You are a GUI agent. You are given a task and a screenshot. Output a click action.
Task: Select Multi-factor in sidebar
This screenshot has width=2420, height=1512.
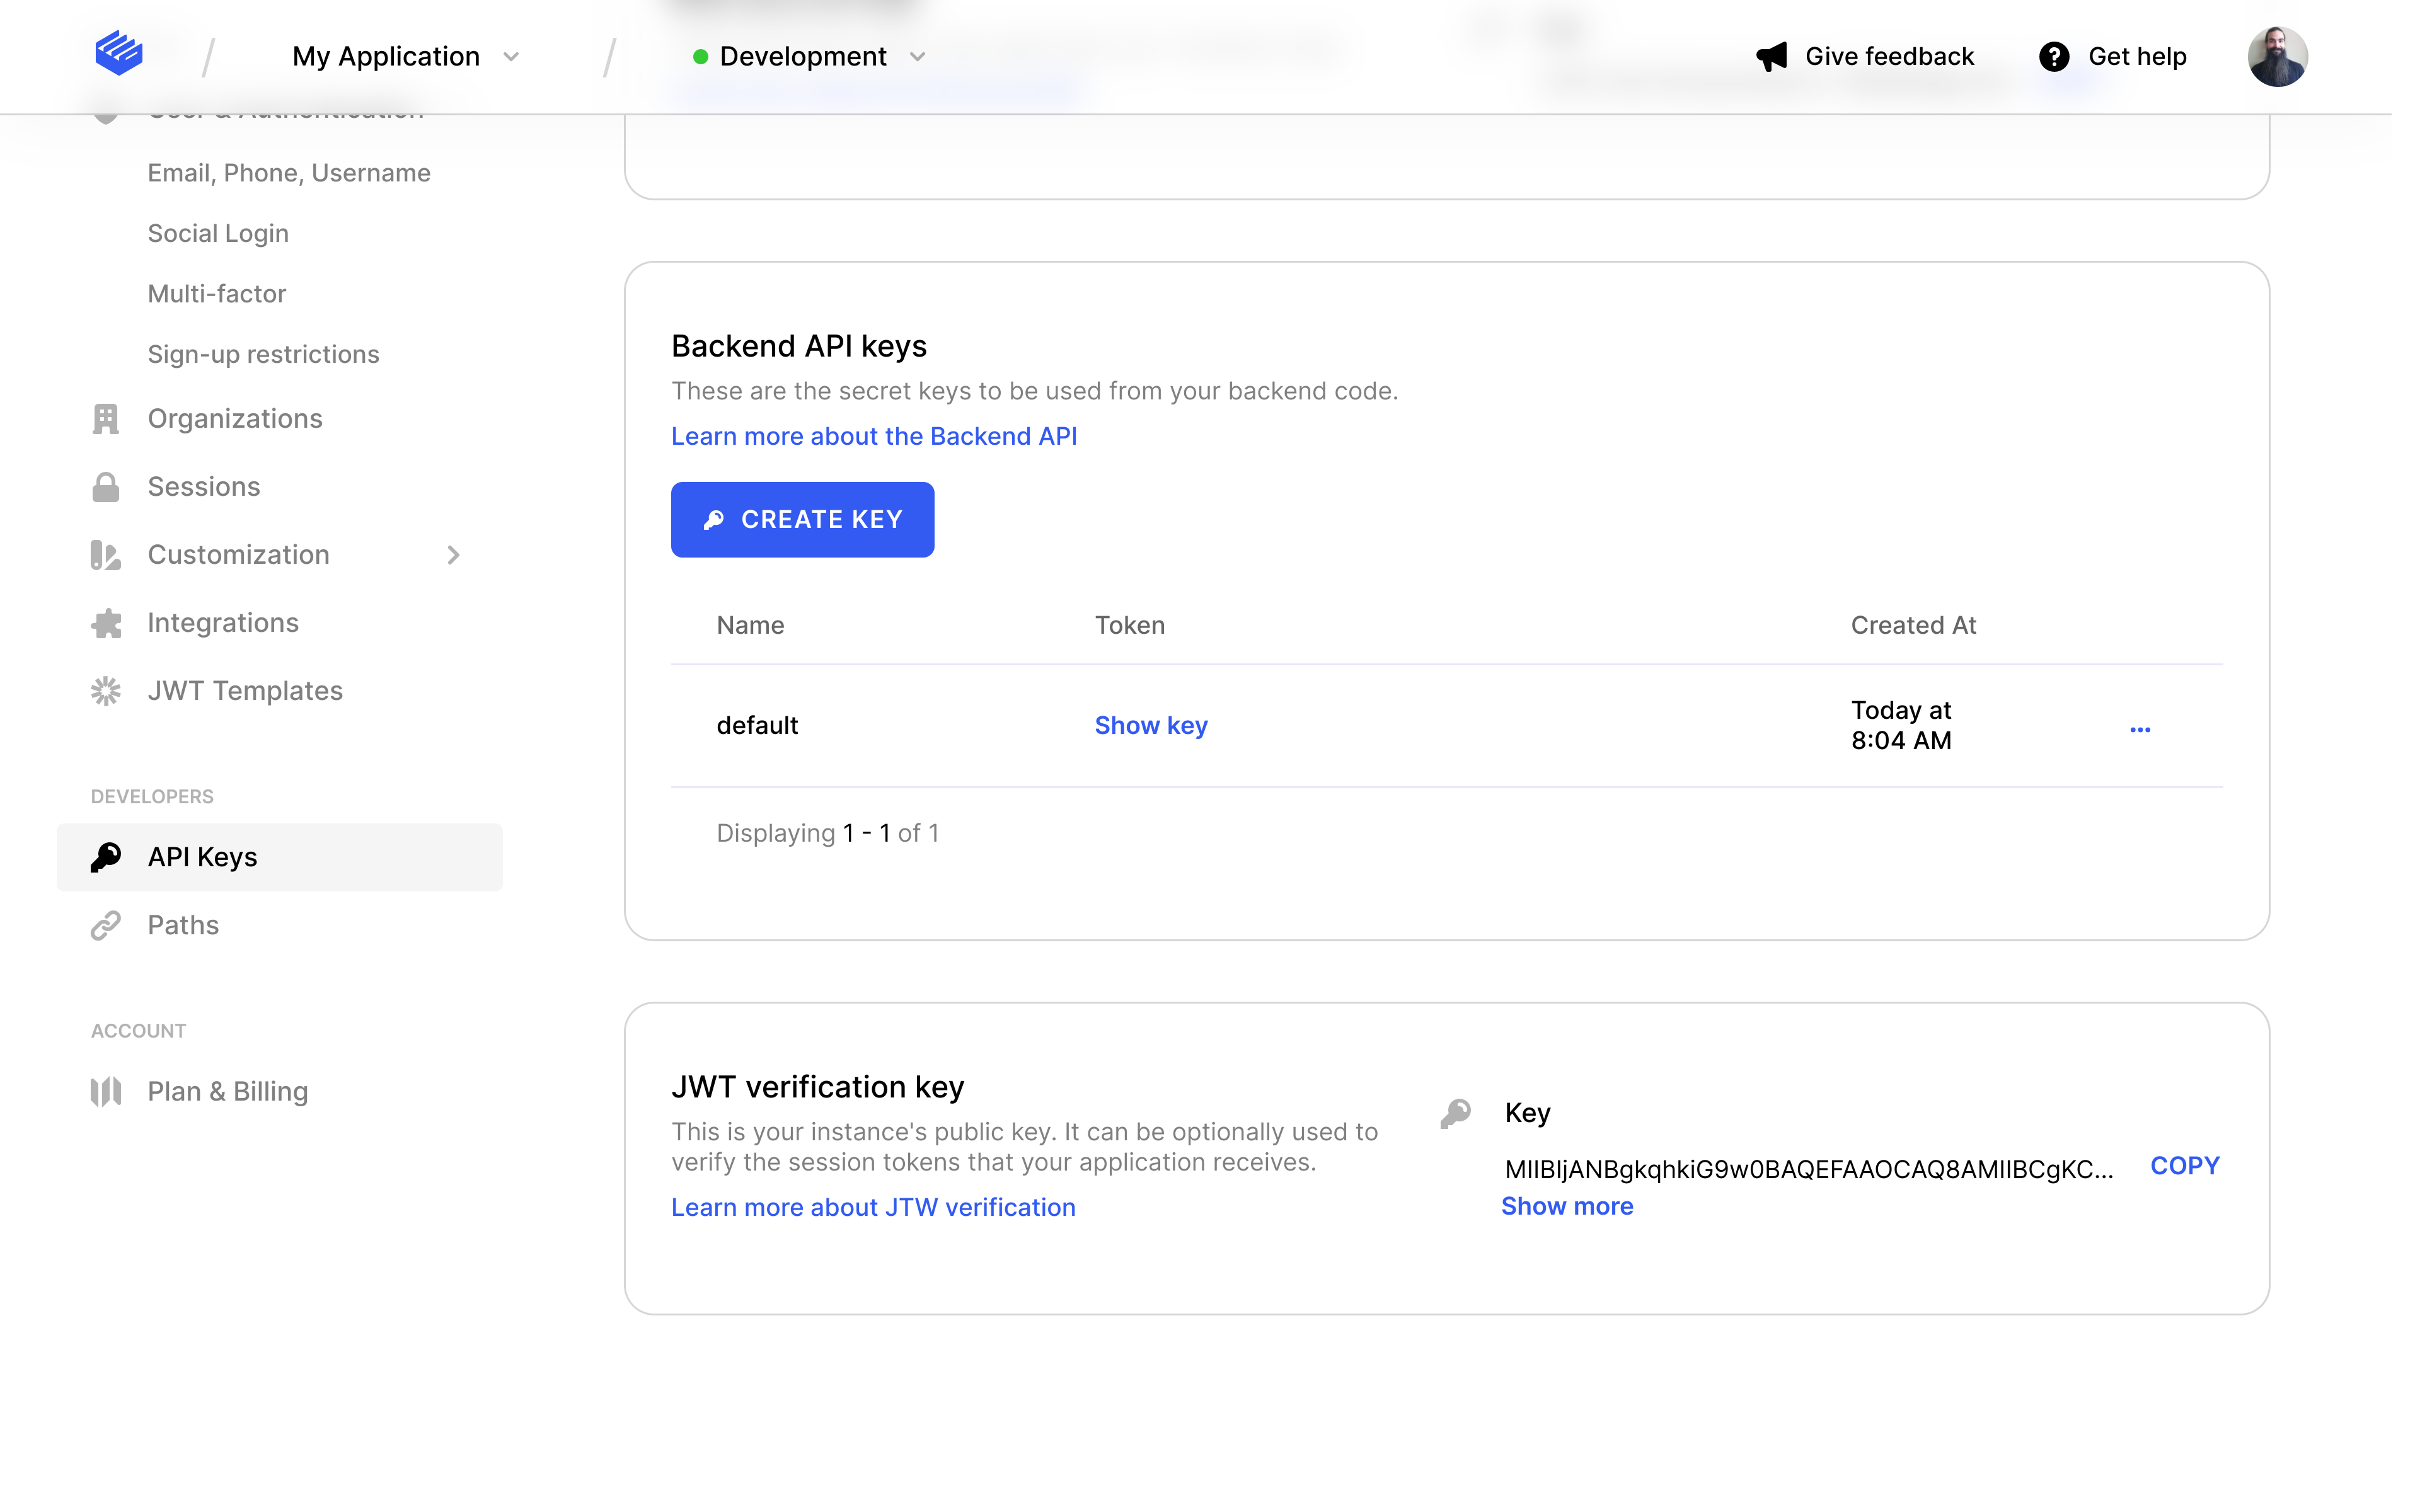(x=217, y=294)
